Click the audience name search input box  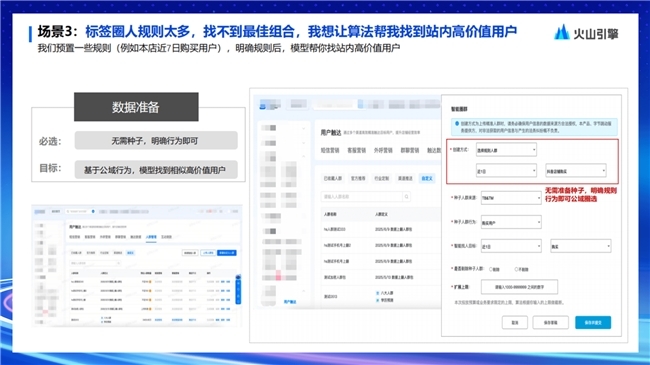(361, 197)
